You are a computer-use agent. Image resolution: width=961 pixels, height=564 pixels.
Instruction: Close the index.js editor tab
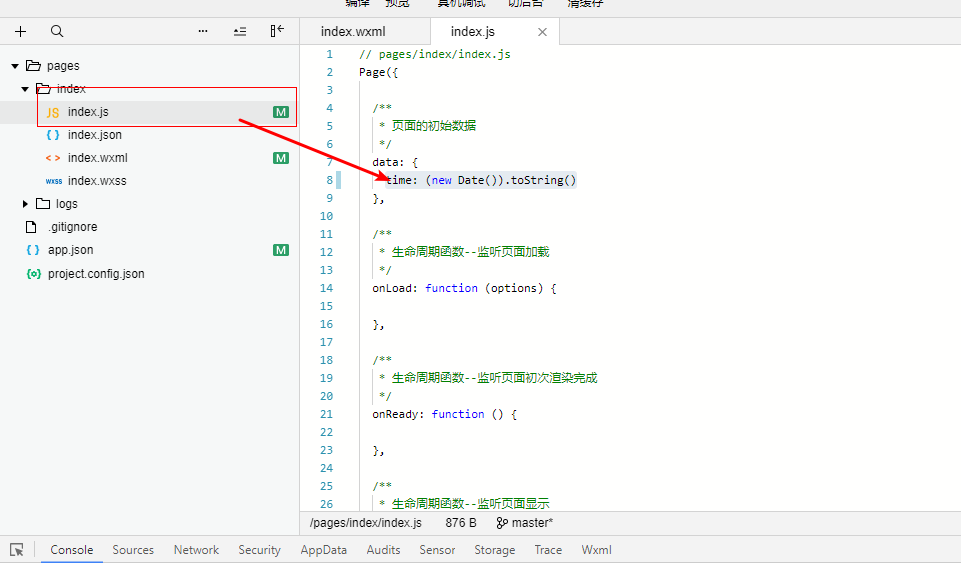543,32
